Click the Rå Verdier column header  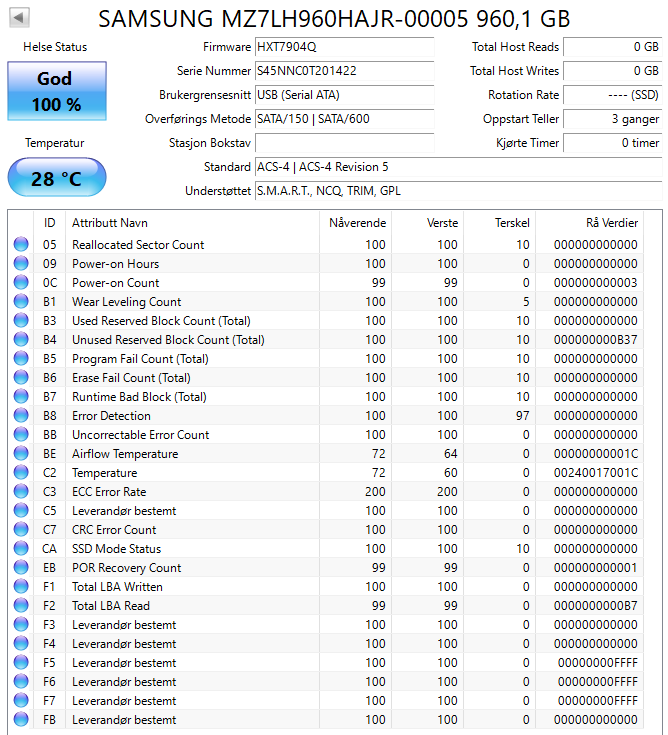tap(590, 223)
